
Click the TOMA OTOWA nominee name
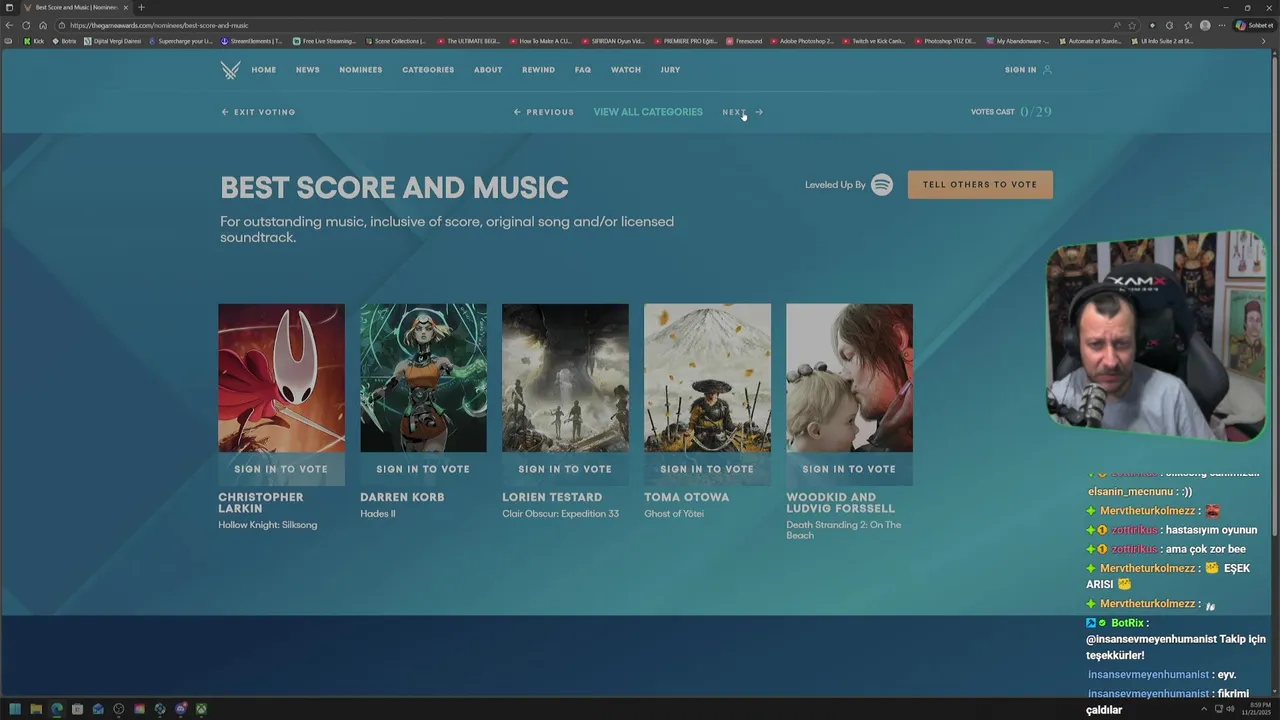pos(687,497)
